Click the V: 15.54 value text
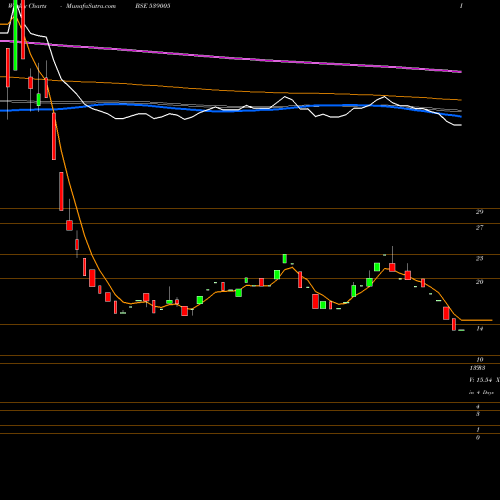This screenshot has height=500, width=500. 480,380
